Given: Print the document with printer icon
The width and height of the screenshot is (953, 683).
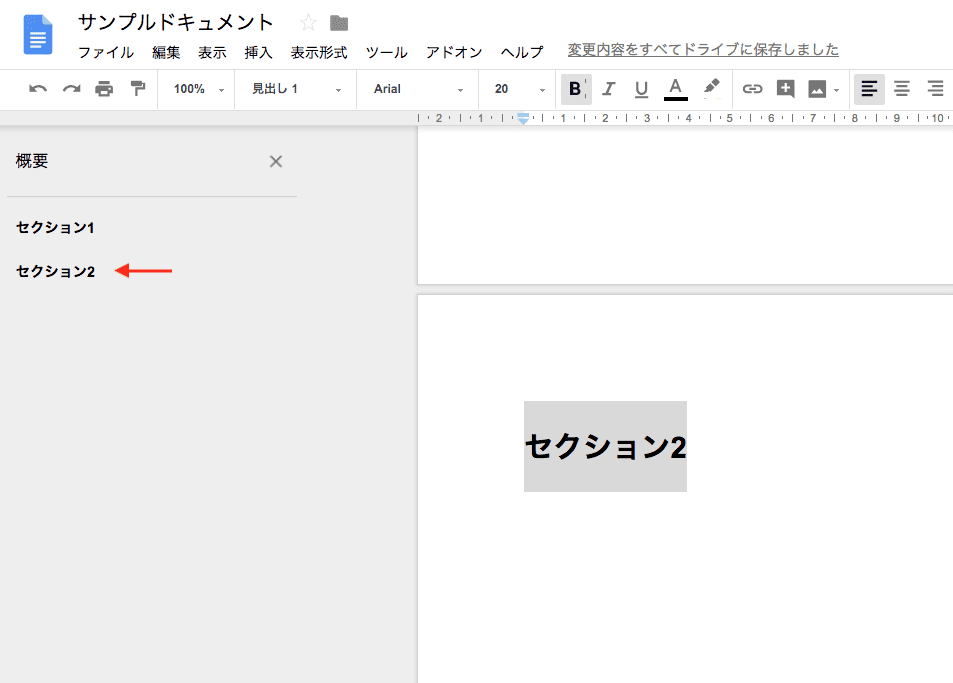Looking at the screenshot, I should pyautogui.click(x=104, y=89).
